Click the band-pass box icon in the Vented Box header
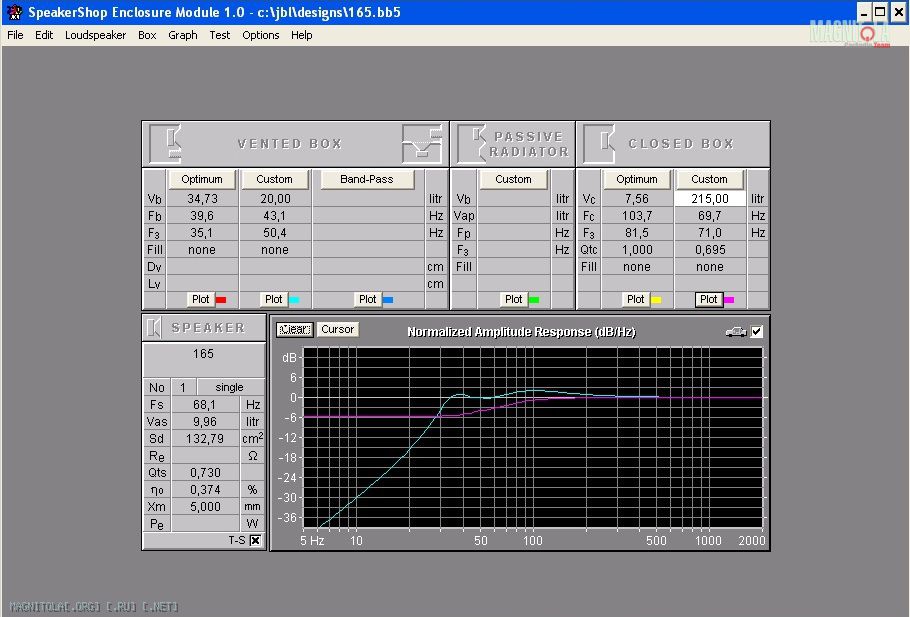The height and width of the screenshot is (617, 910). 422,144
